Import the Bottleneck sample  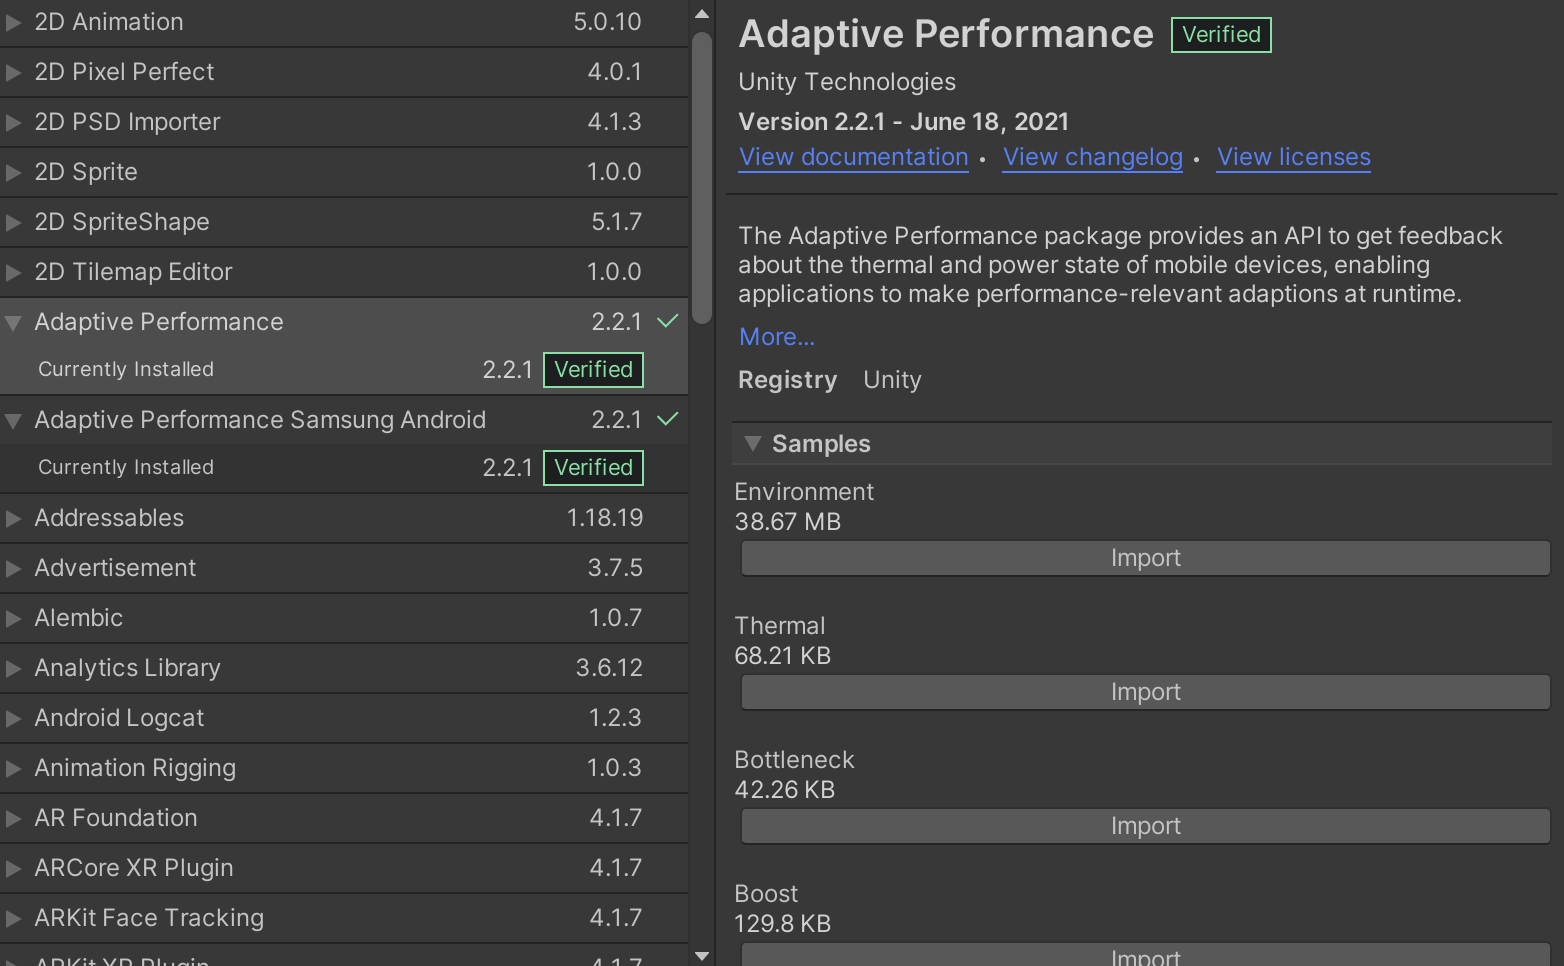tap(1145, 825)
